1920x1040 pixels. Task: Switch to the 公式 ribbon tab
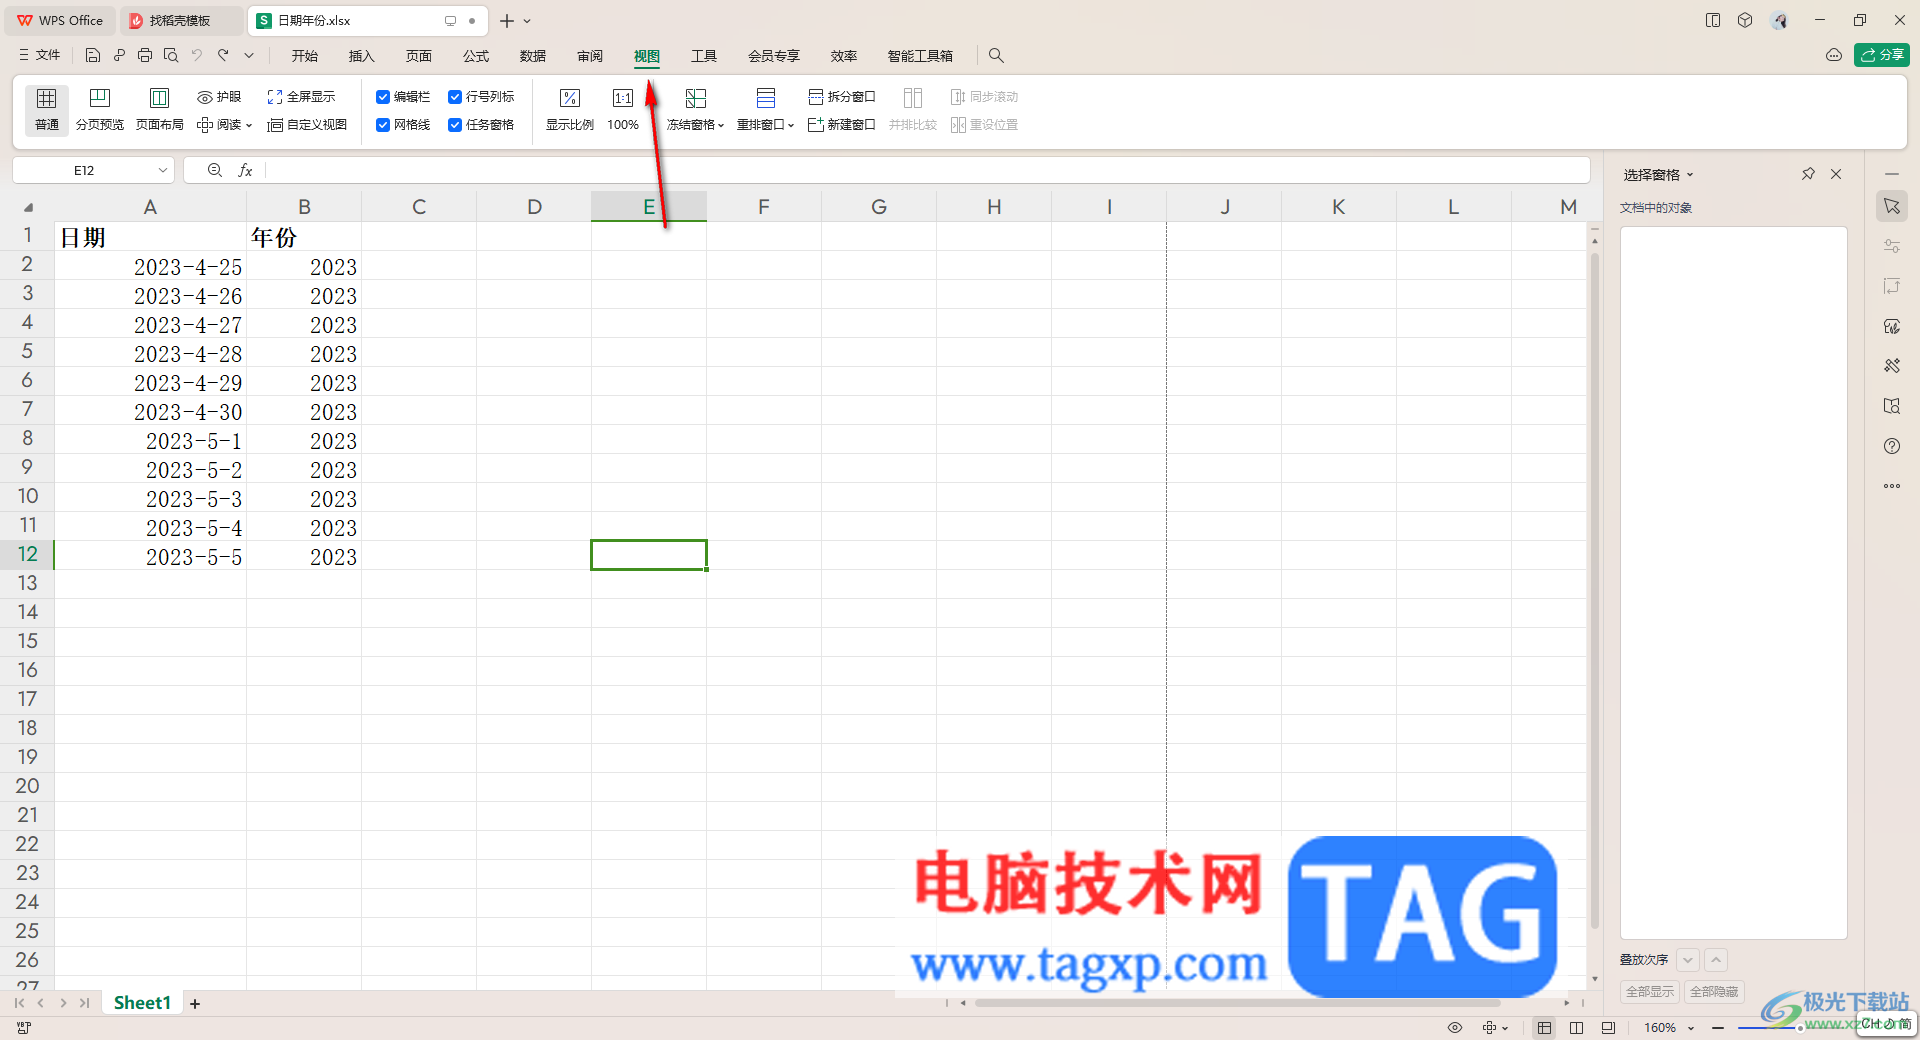point(476,56)
